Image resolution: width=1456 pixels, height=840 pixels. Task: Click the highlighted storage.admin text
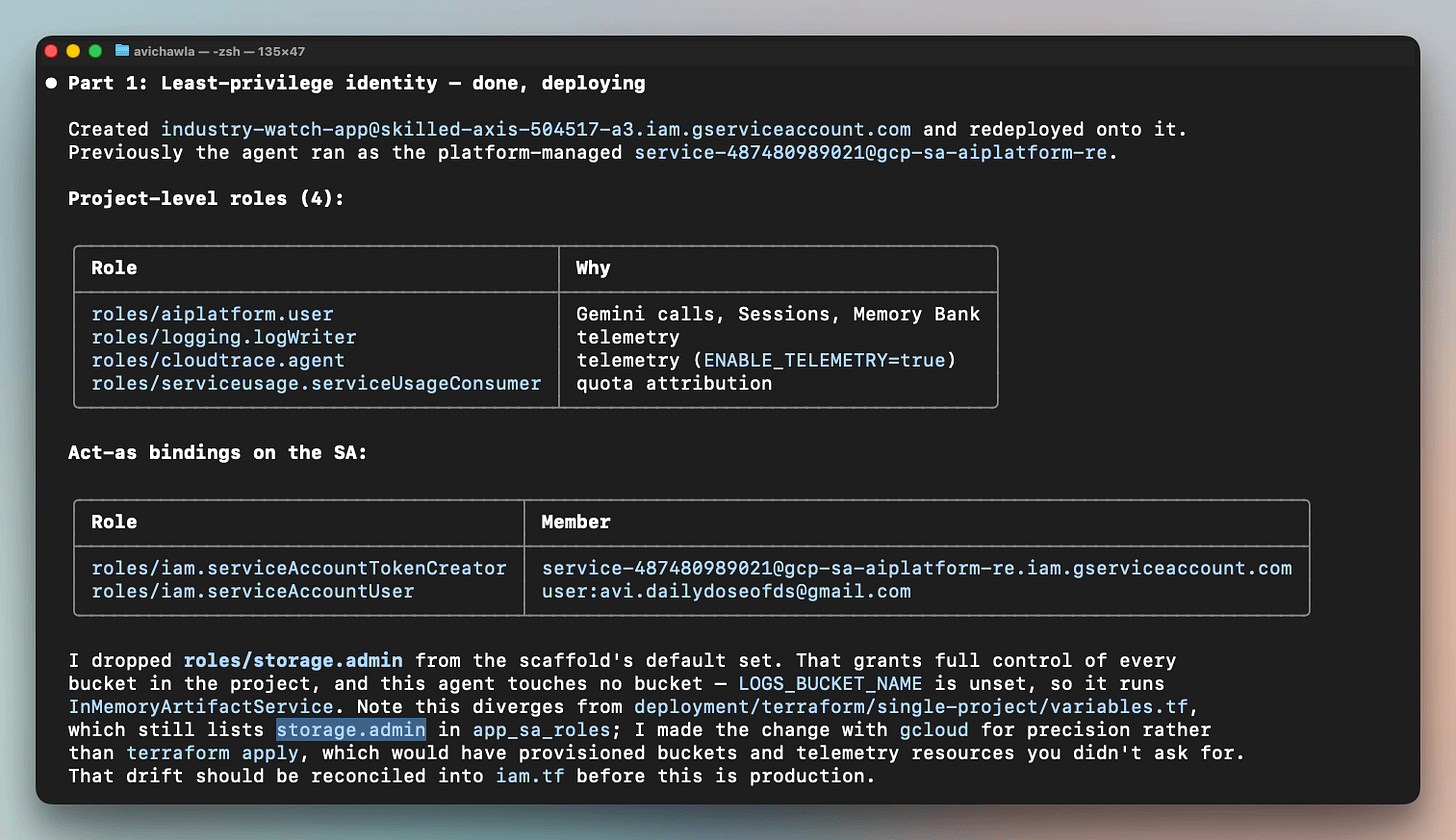351,729
